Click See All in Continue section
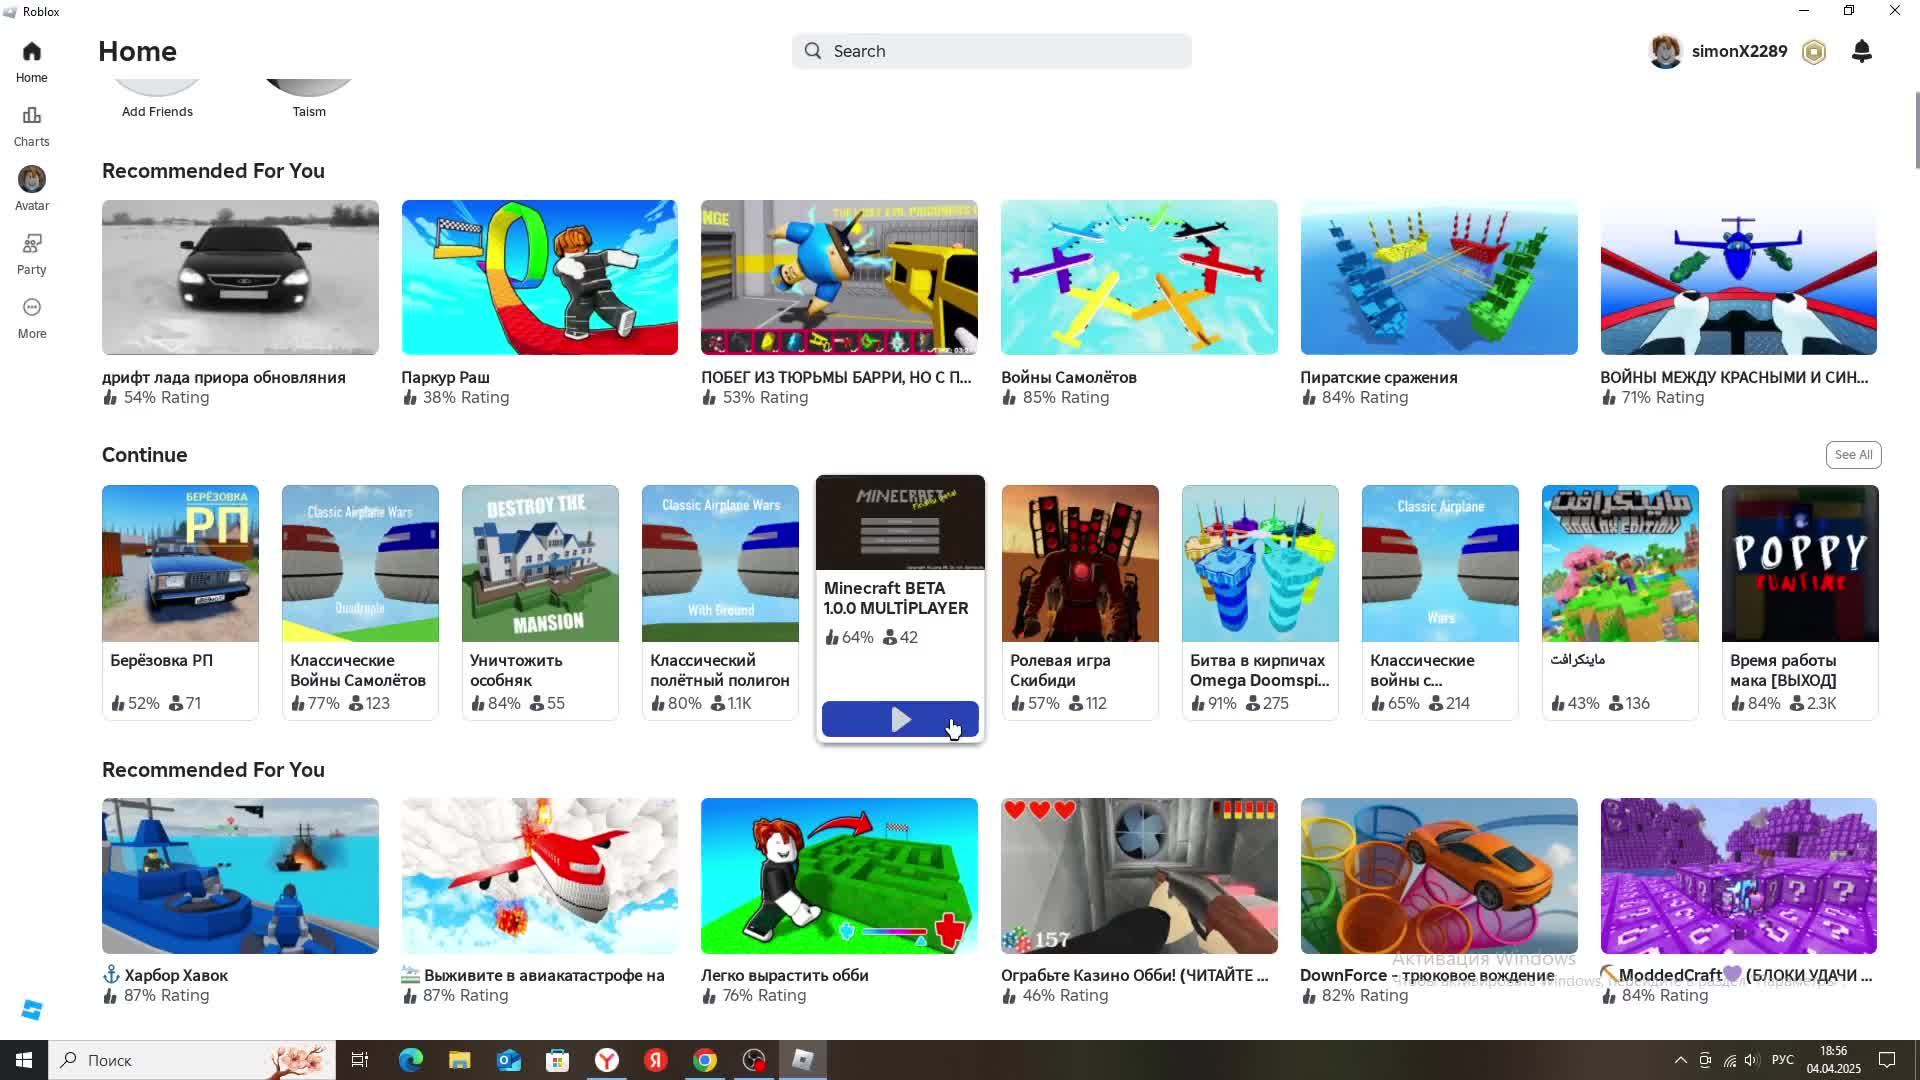Viewport: 1920px width, 1080px height. coord(1853,455)
